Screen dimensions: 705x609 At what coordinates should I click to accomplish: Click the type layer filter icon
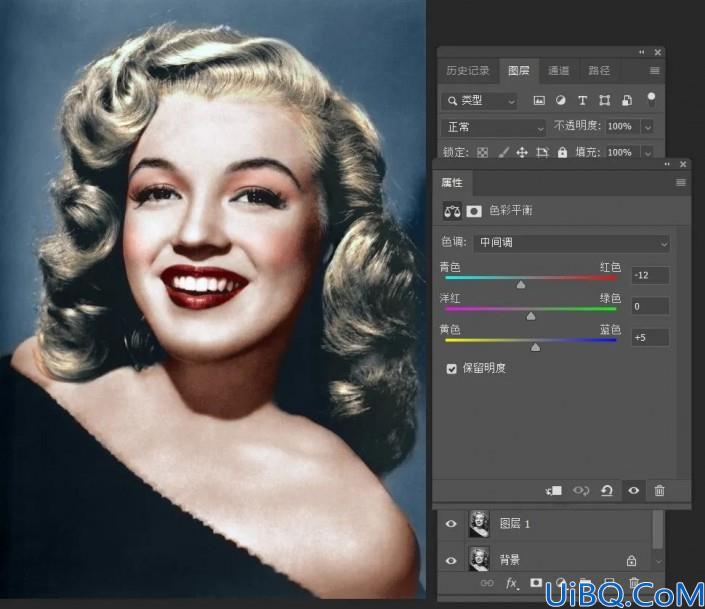pos(582,101)
